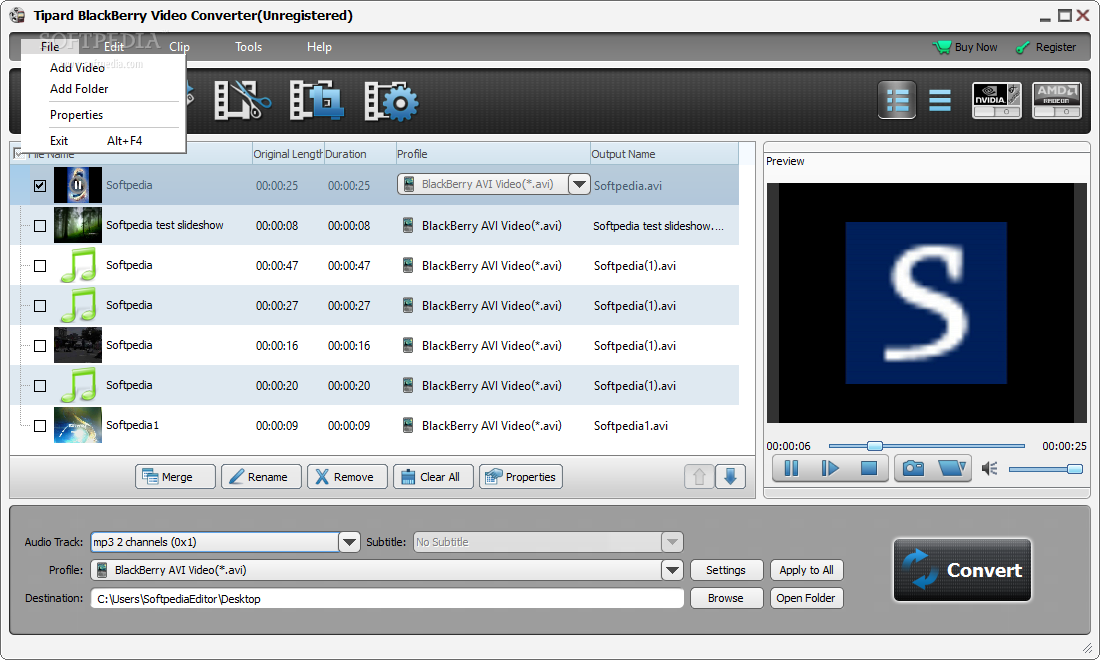Check the Softpedia1 row checkbox
Viewport: 1100px width, 660px height.
pyautogui.click(x=40, y=426)
